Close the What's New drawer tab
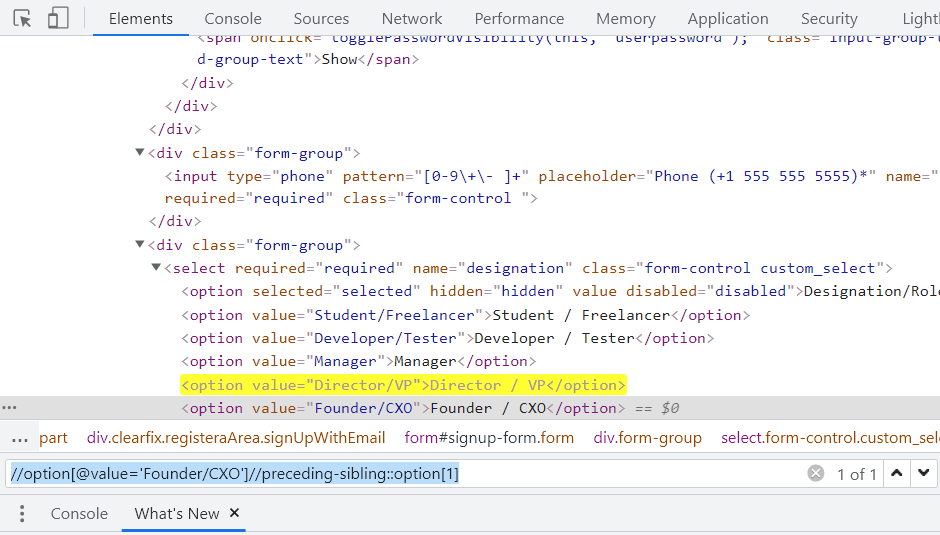 tap(234, 513)
